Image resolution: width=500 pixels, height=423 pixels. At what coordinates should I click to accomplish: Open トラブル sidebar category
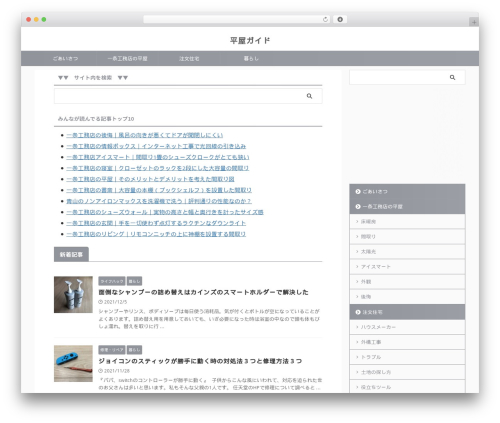point(407,357)
